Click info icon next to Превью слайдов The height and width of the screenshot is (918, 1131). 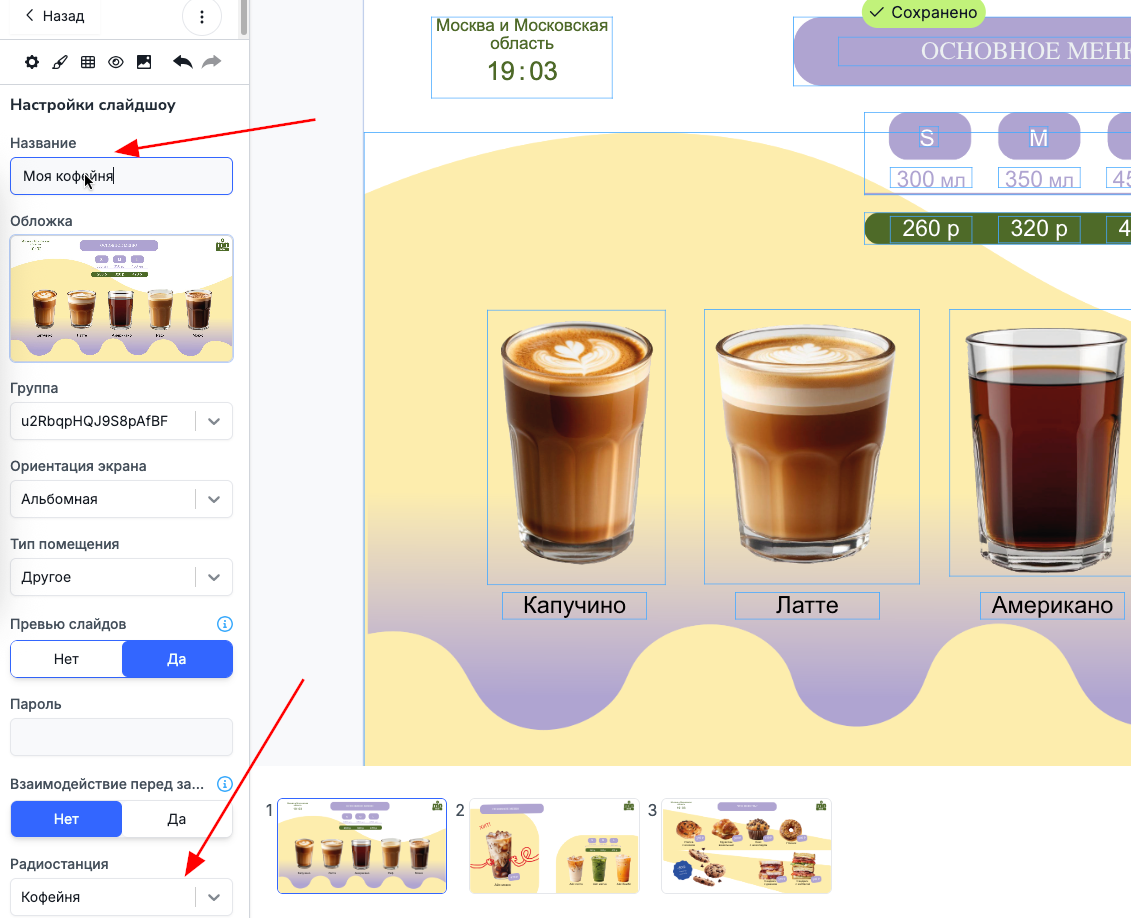(225, 624)
